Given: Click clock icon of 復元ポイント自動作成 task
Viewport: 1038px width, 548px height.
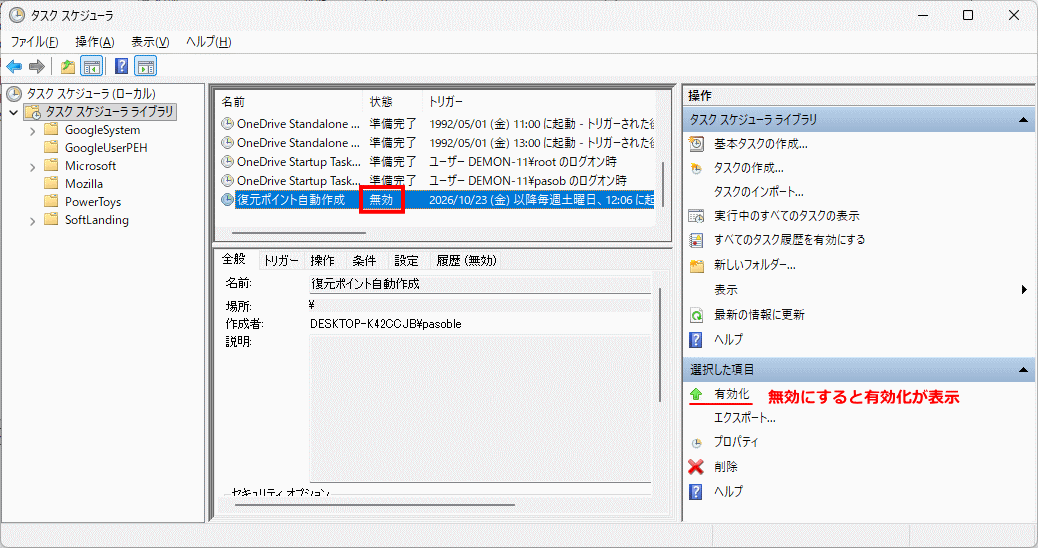Looking at the screenshot, I should point(227,199).
